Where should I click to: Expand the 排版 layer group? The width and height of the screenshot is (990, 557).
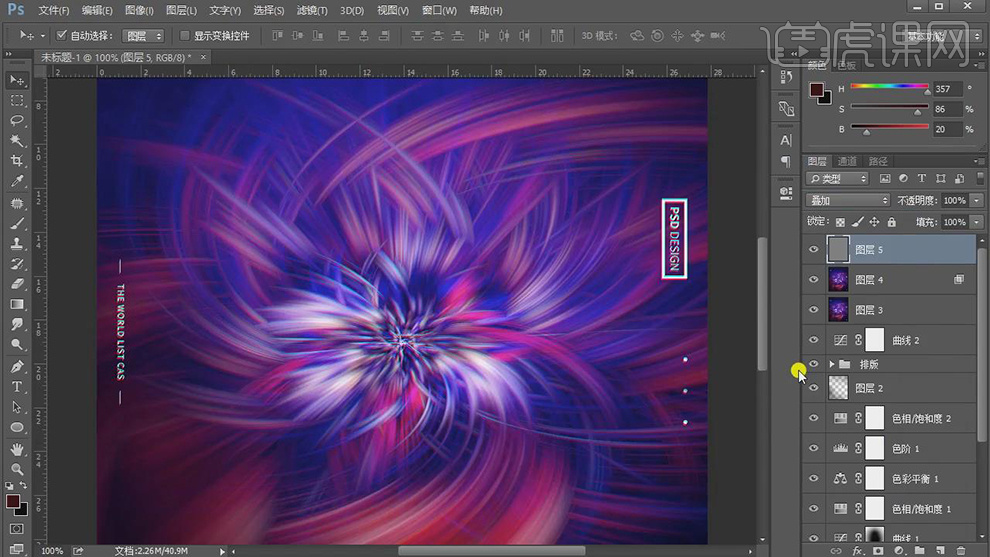pyautogui.click(x=831, y=365)
